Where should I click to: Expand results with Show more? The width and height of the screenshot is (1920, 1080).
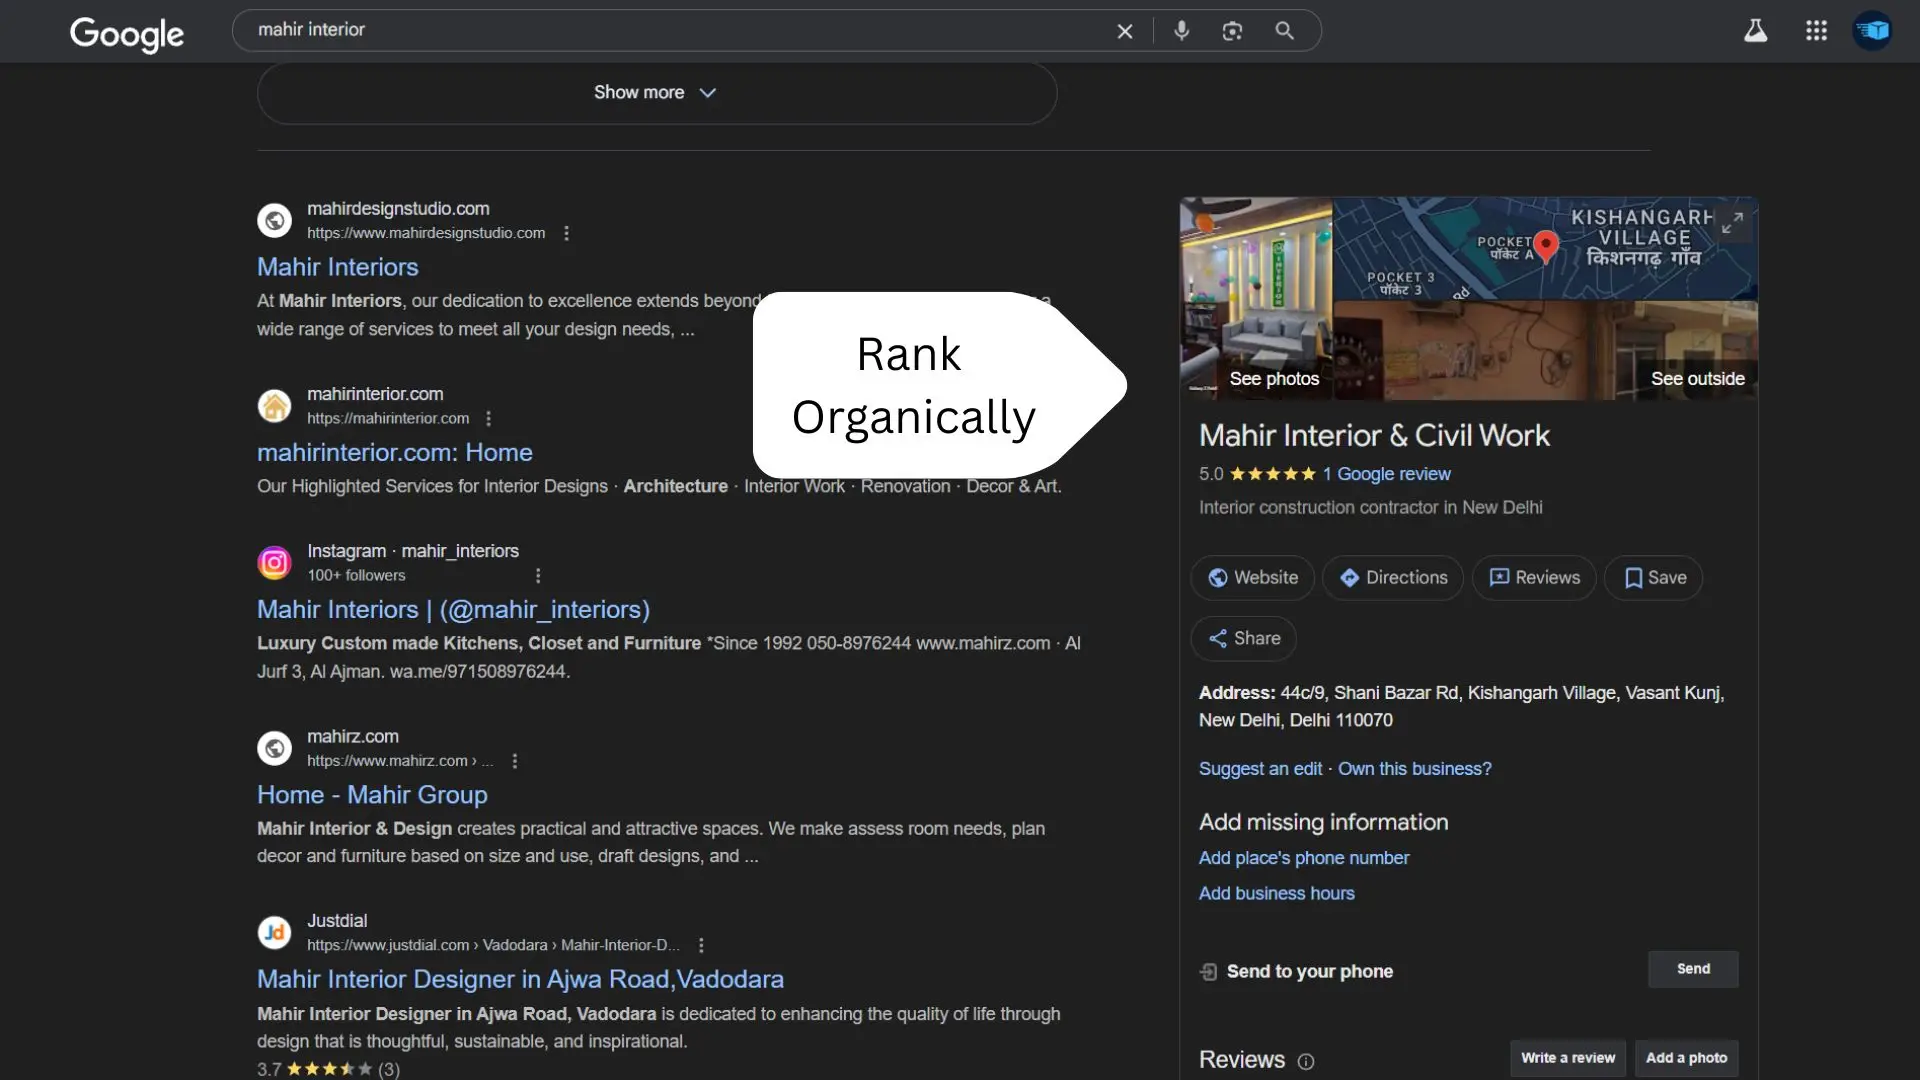pos(656,93)
